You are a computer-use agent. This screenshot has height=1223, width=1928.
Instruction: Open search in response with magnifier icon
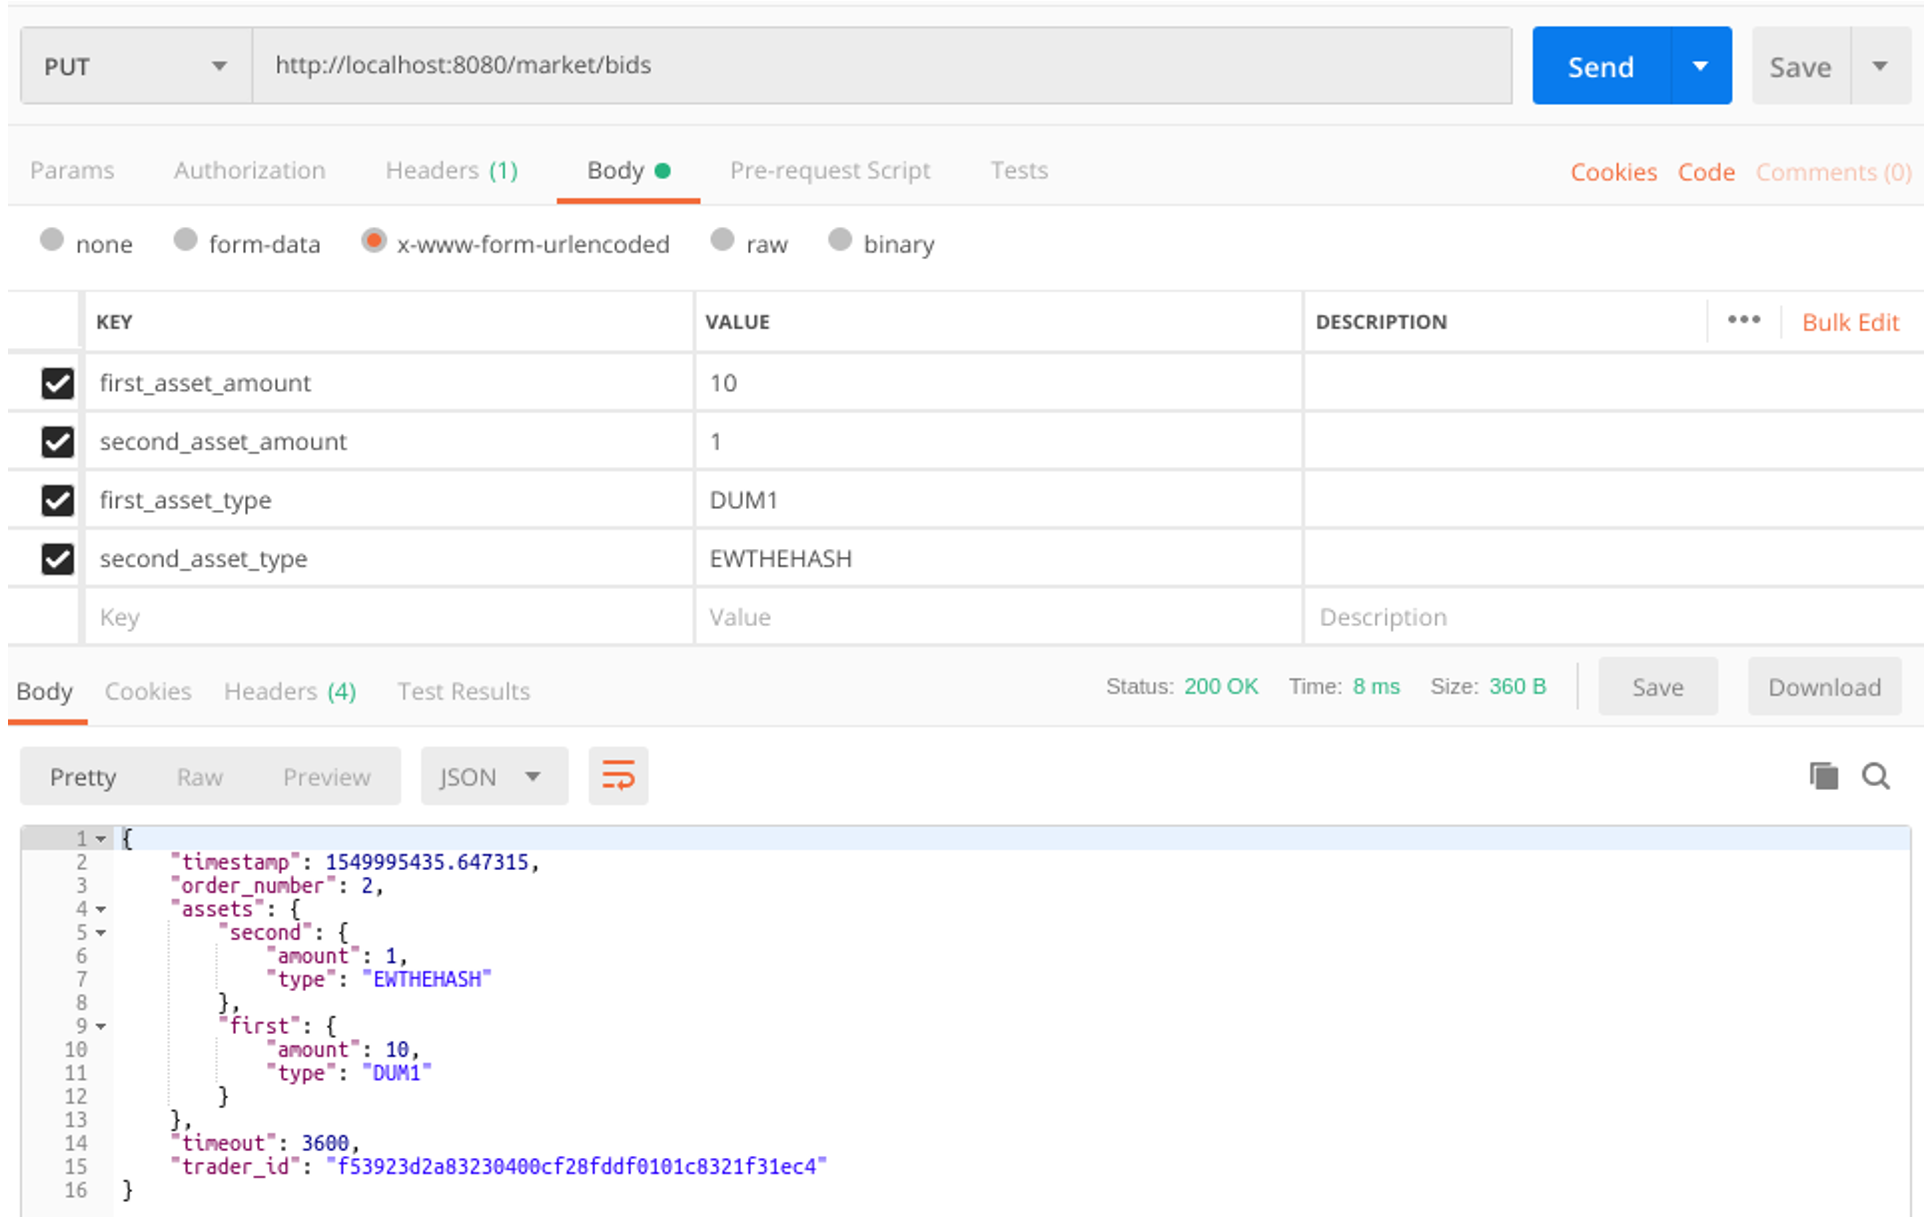[x=1875, y=776]
